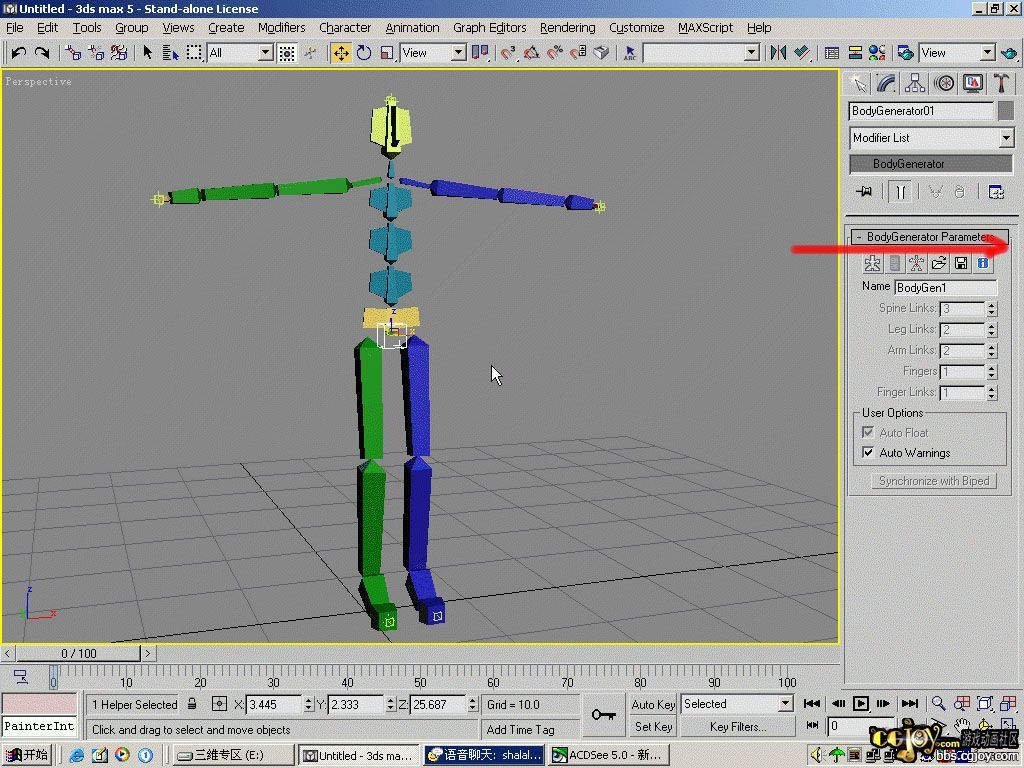The width and height of the screenshot is (1024, 768).
Task: Activate the Select and Link tool
Action: click(72, 53)
